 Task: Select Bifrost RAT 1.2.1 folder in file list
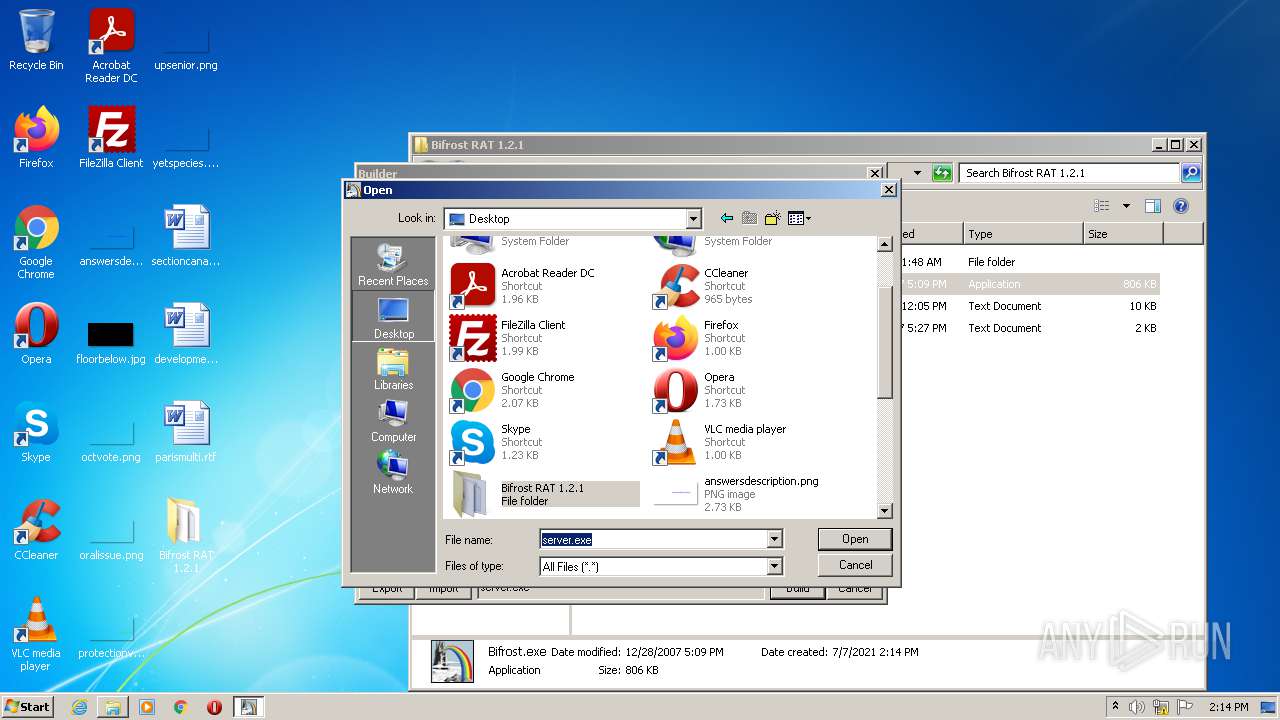pos(545,494)
